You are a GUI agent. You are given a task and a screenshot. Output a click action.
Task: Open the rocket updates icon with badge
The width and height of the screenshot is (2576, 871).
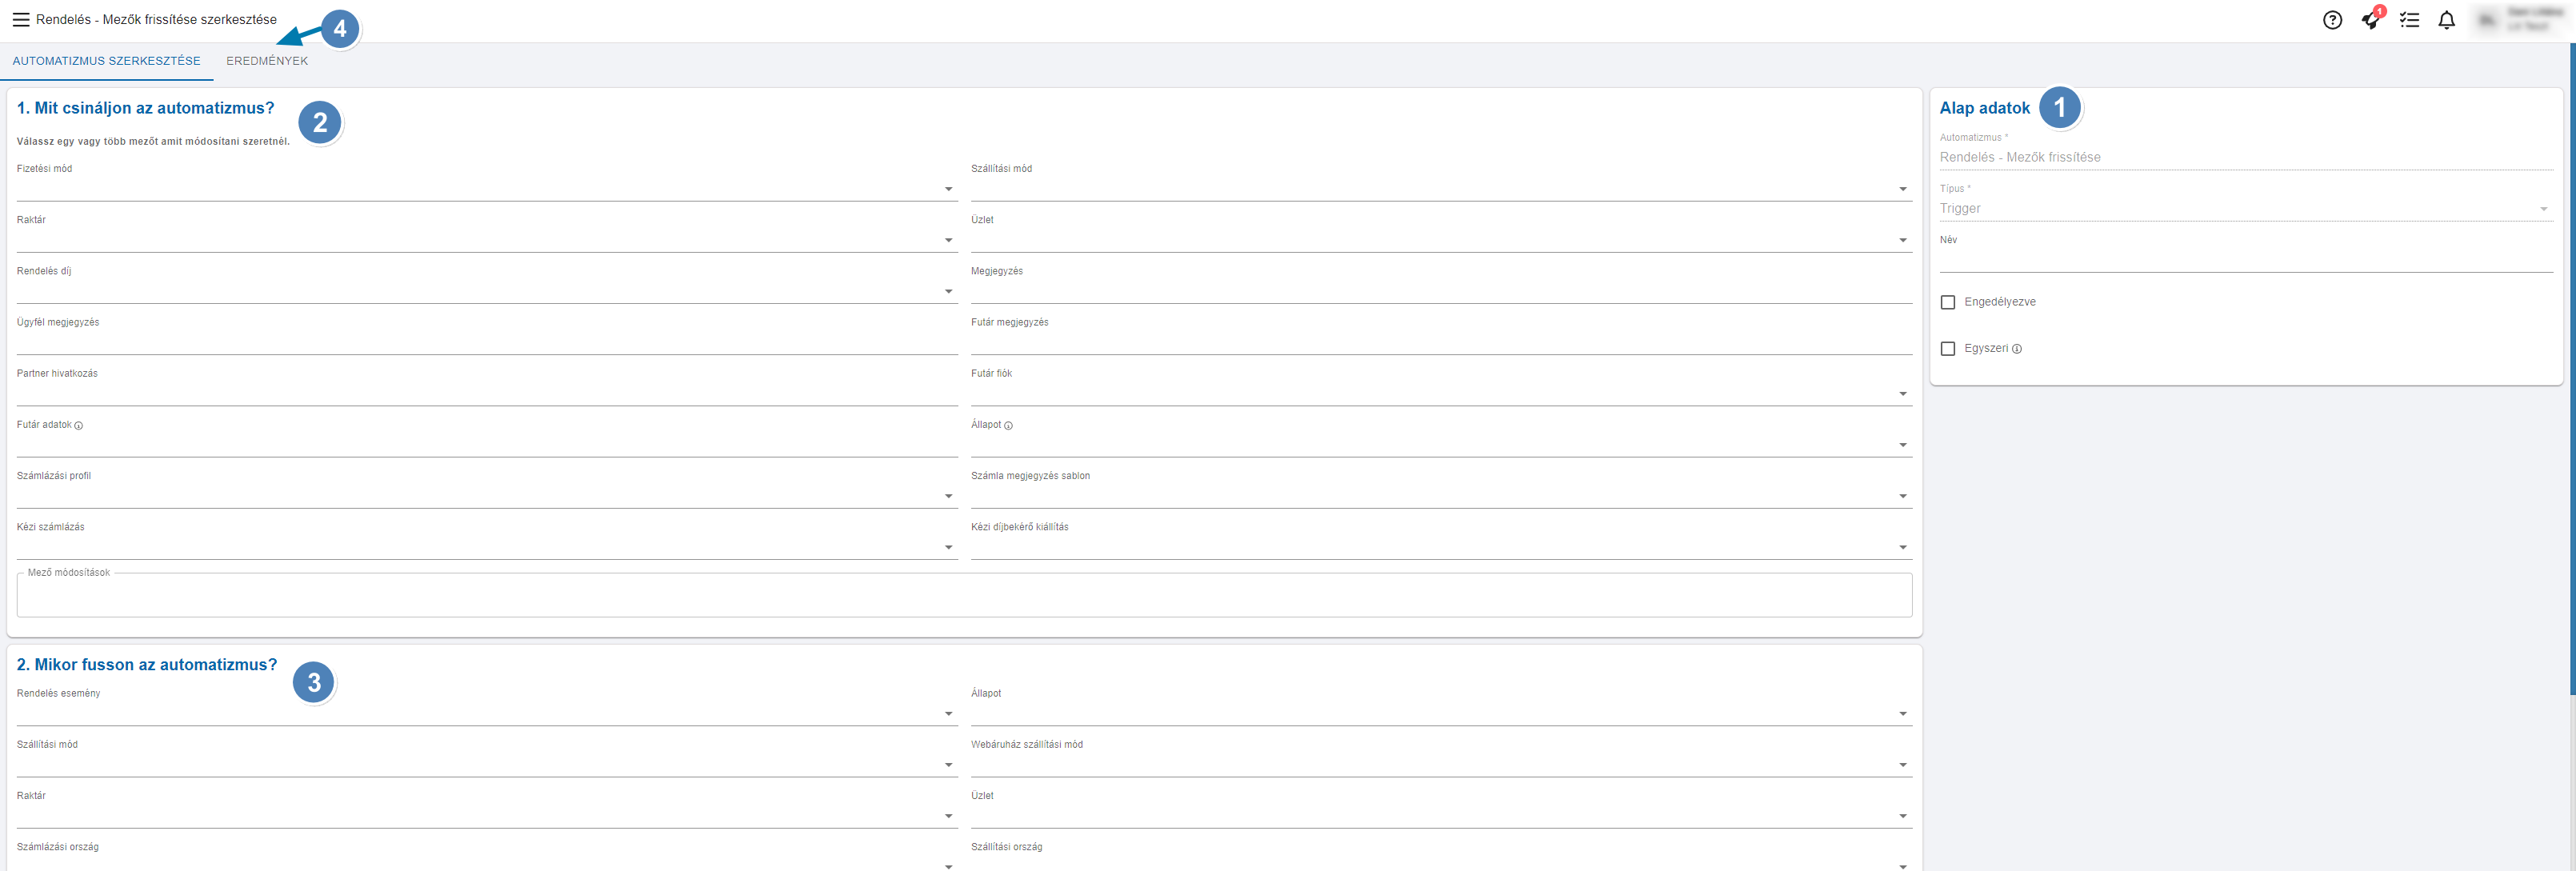[2370, 20]
